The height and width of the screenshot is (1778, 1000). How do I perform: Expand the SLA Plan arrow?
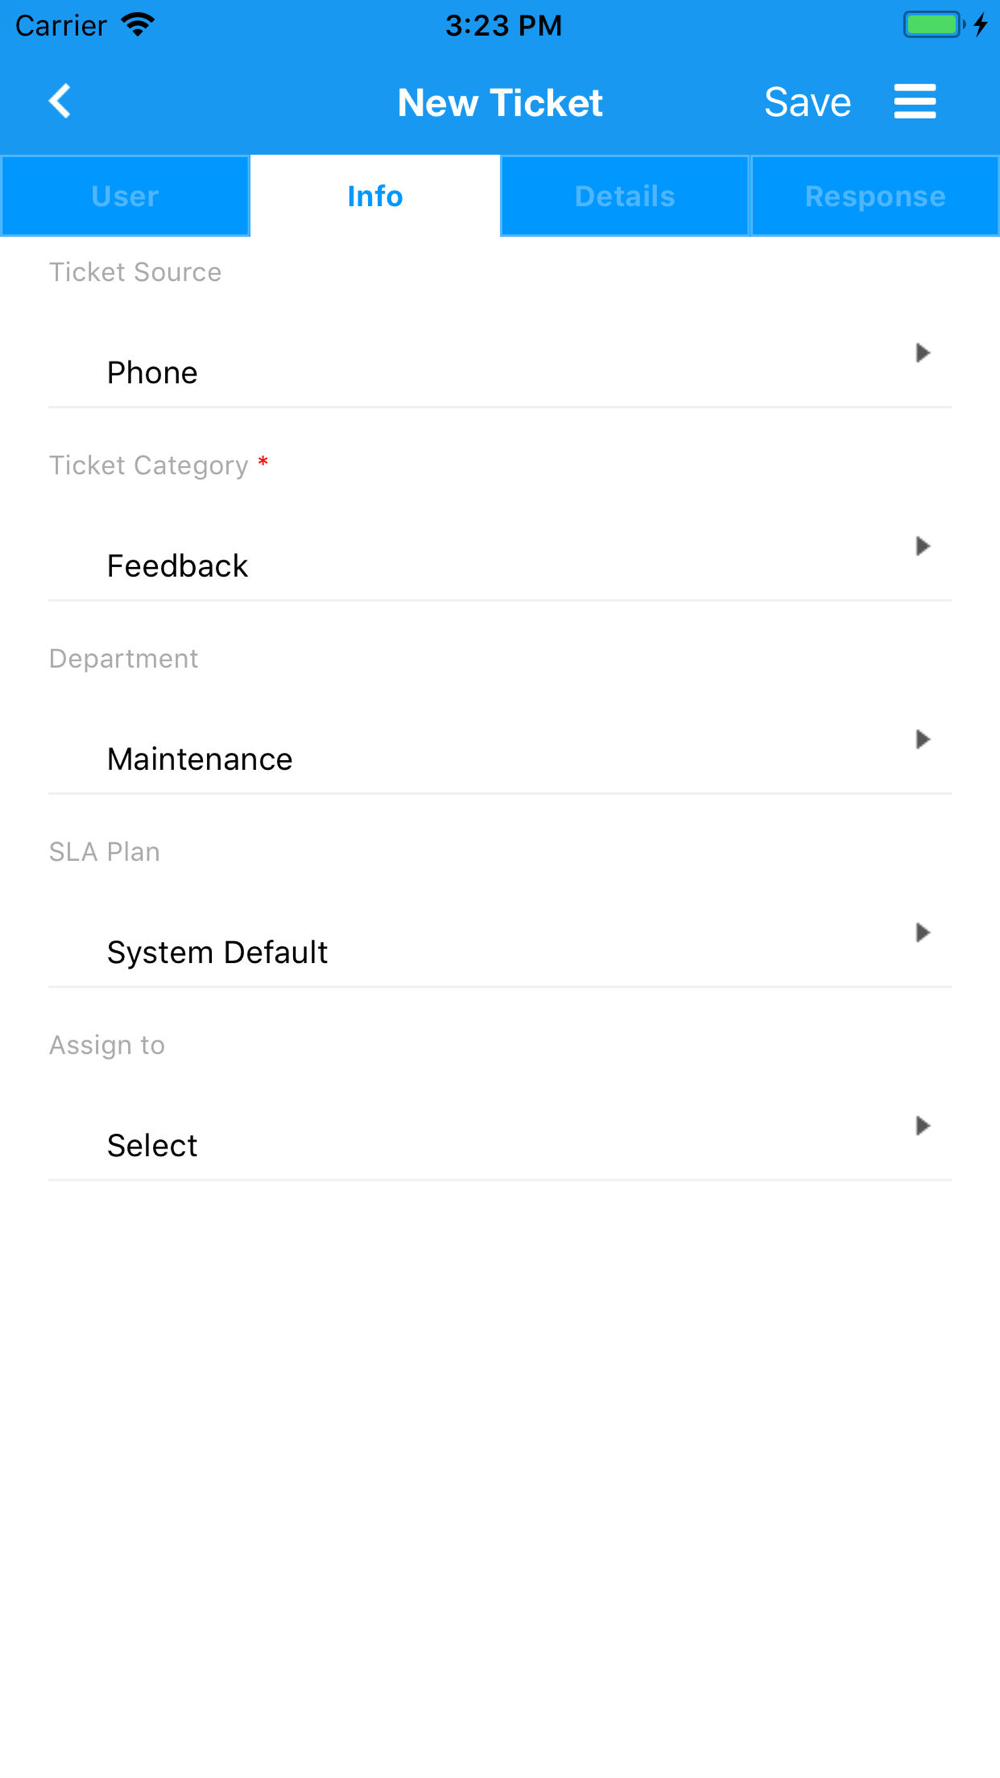[x=922, y=932]
